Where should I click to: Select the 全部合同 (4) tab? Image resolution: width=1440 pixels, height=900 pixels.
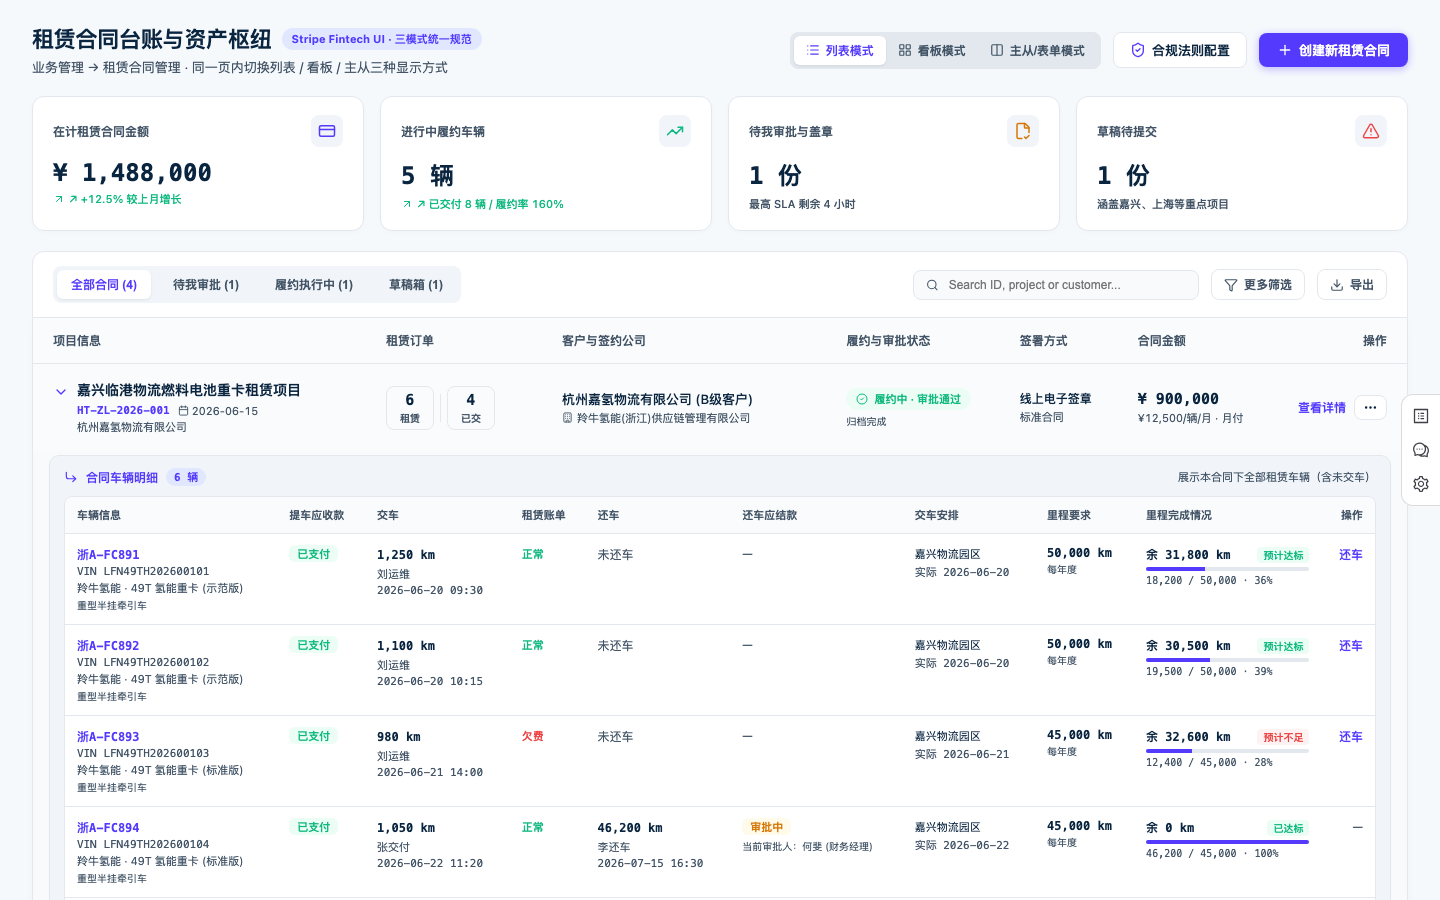pos(104,285)
